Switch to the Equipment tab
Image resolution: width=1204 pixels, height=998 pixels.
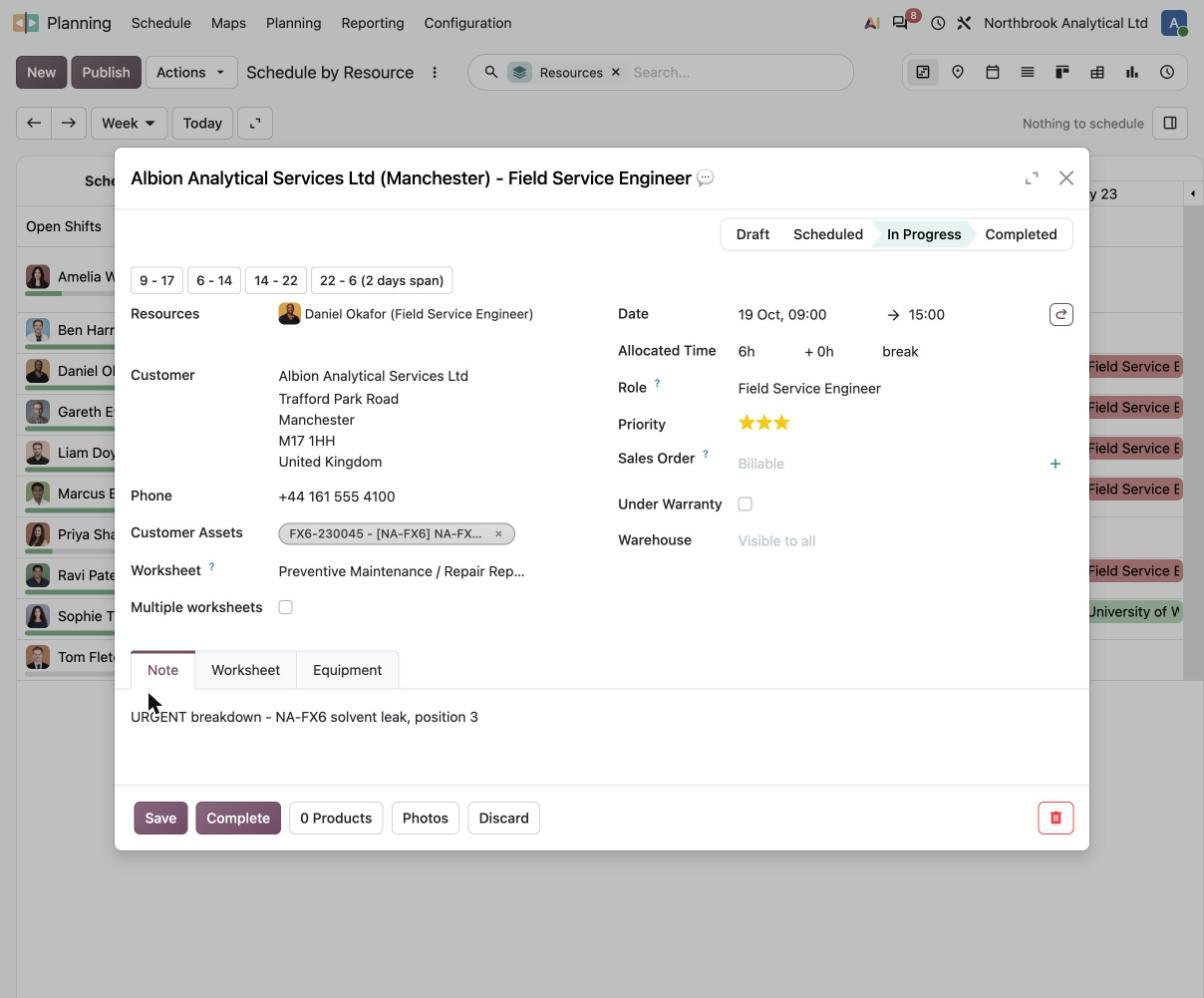point(347,670)
